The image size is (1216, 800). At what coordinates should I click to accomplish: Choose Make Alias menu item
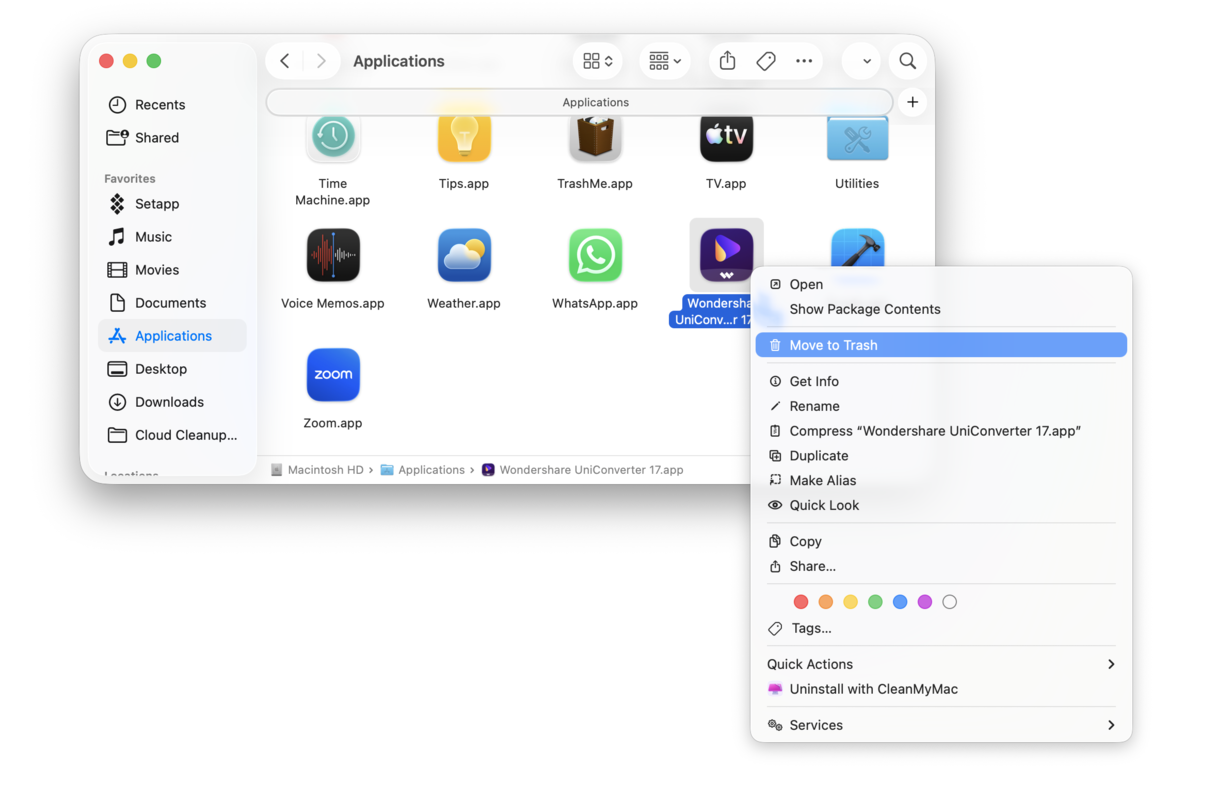pos(941,480)
